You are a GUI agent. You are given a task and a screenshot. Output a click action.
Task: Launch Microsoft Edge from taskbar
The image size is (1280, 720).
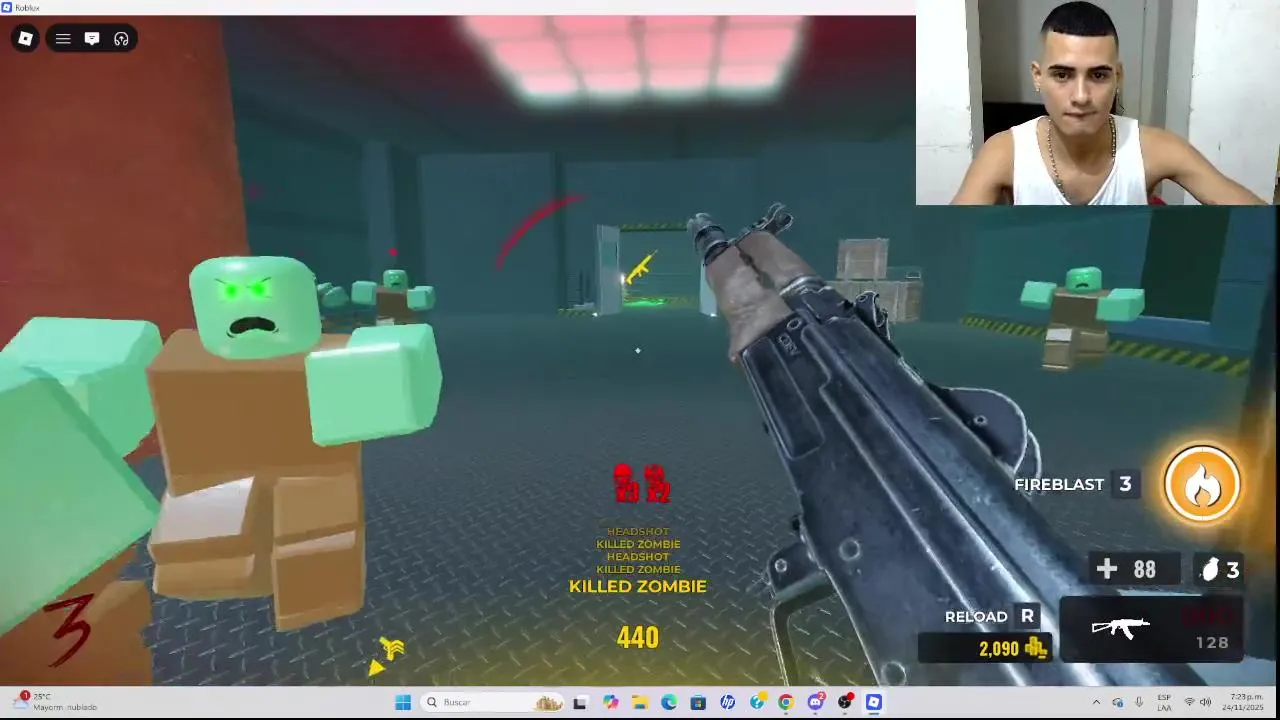pyautogui.click(x=668, y=702)
